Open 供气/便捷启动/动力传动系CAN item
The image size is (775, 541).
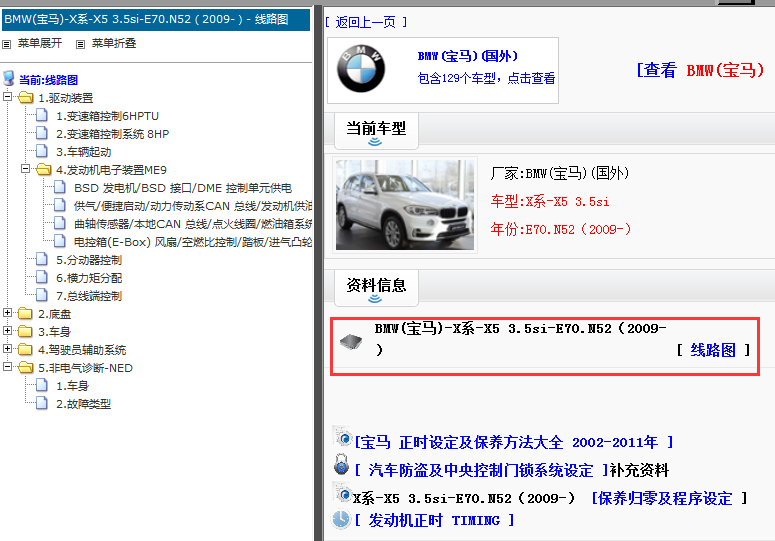click(x=193, y=206)
